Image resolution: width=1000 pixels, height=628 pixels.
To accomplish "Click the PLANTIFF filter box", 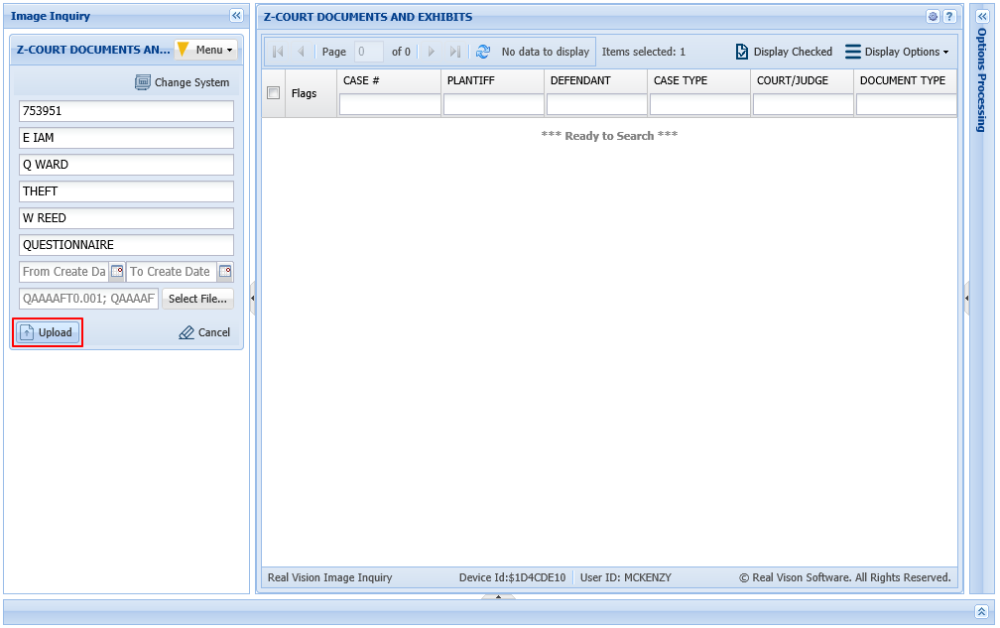I will 493,105.
